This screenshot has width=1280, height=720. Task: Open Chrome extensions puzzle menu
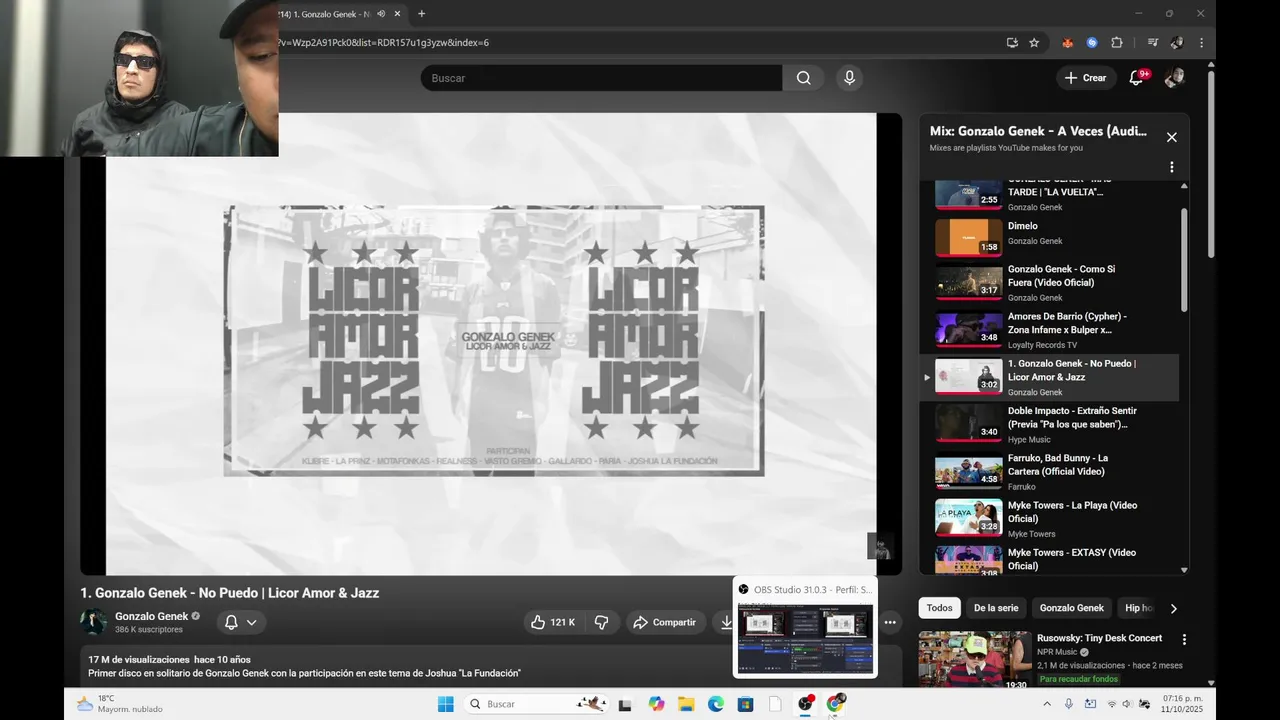[x=1117, y=43]
